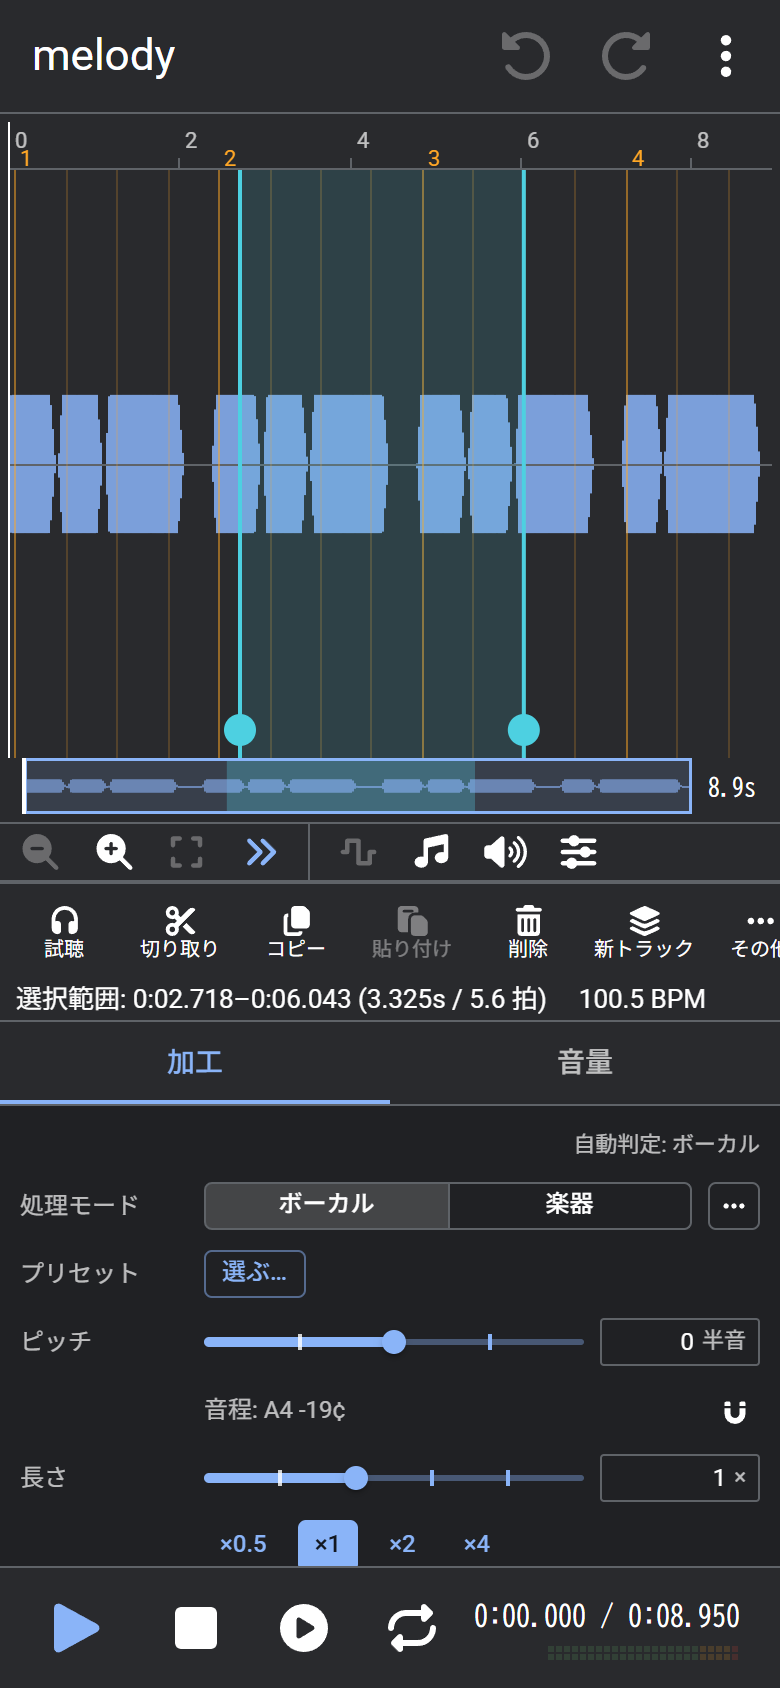Viewport: 780px width, 1688px height.
Task: Play the audio from cursor
Action: 76,1628
